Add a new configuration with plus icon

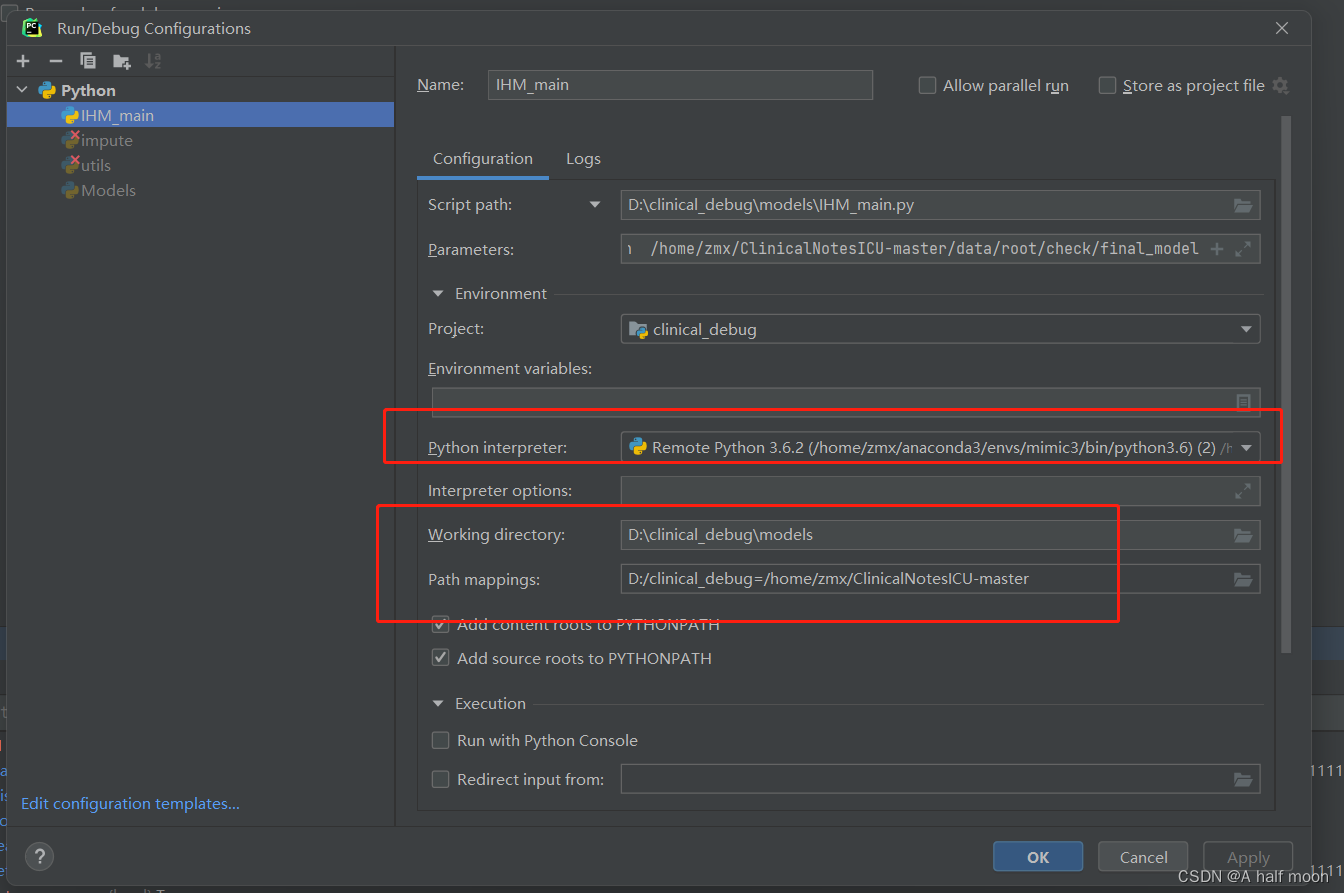click(23, 61)
